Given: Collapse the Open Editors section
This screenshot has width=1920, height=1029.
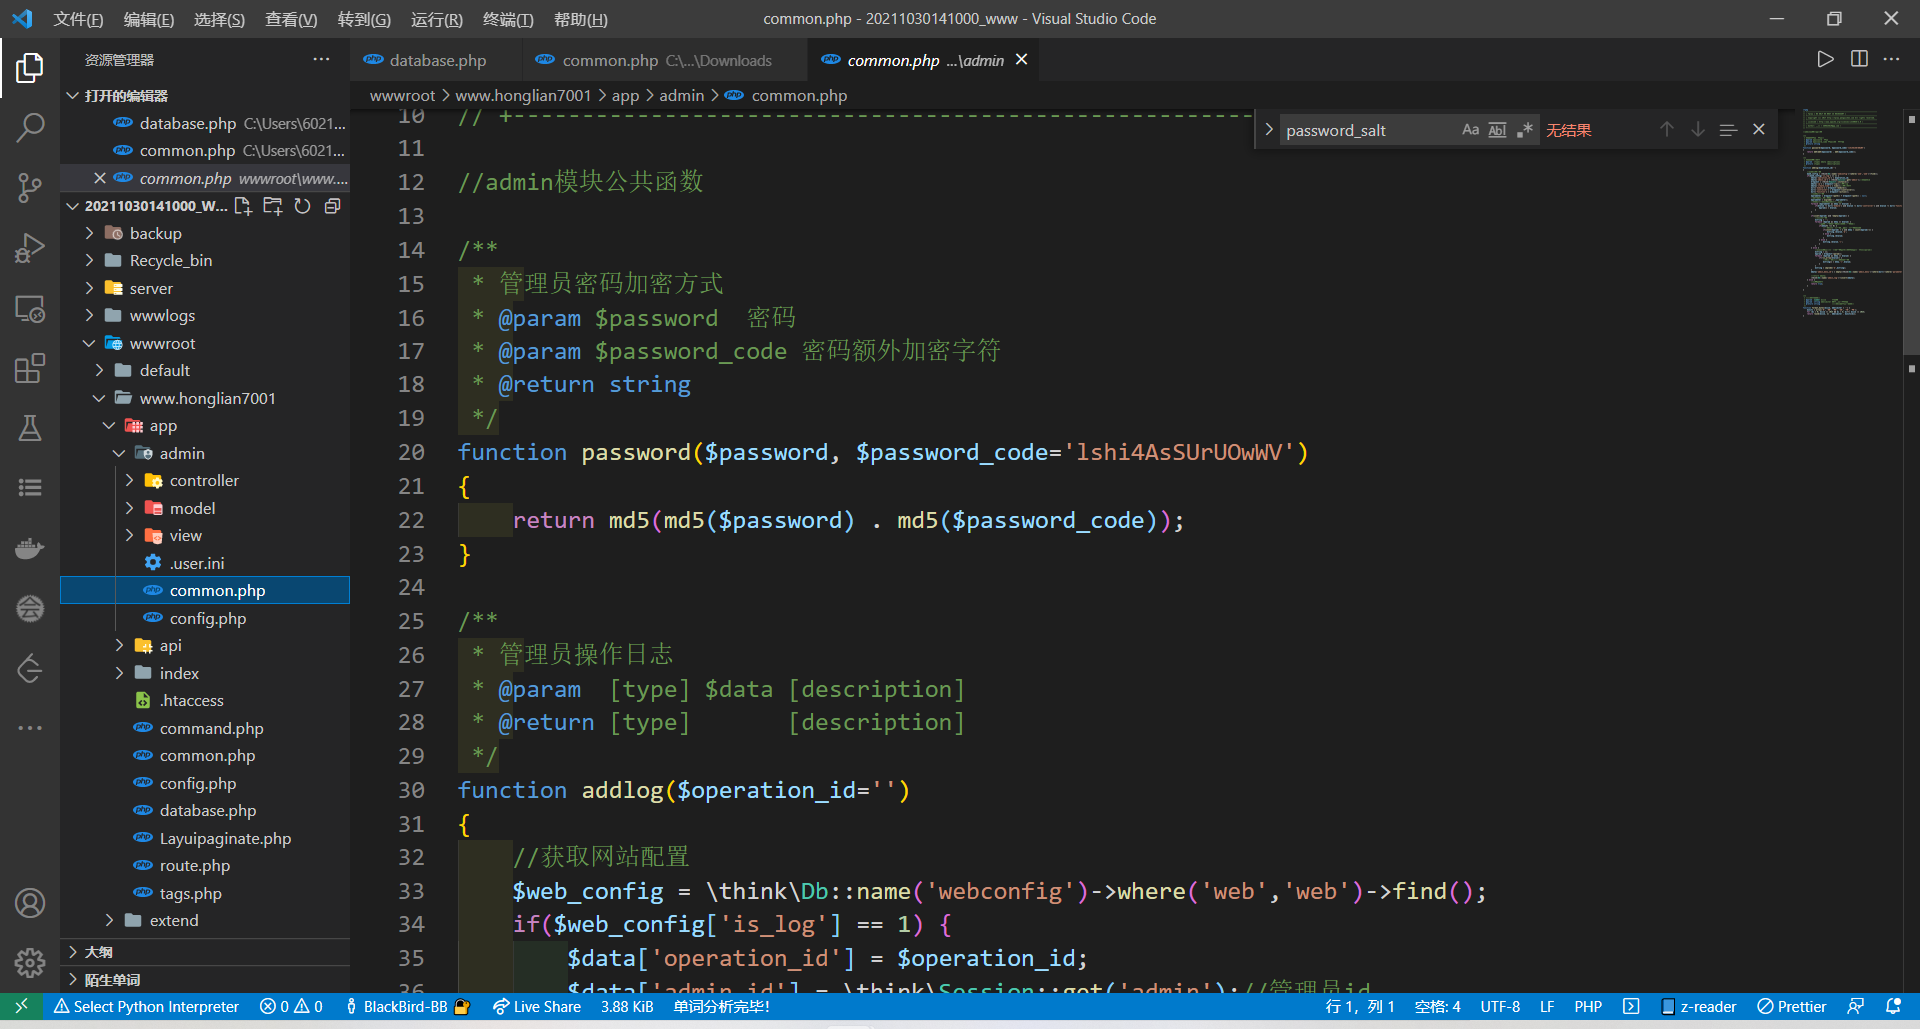Looking at the screenshot, I should (72, 96).
